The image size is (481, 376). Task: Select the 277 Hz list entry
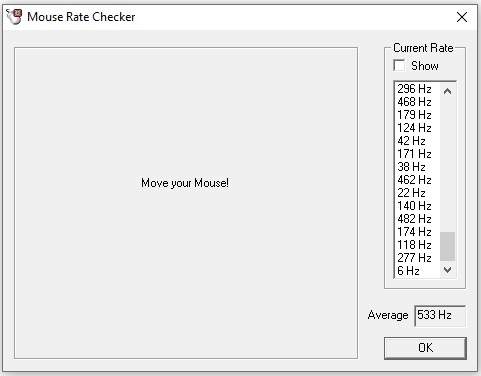tap(417, 258)
